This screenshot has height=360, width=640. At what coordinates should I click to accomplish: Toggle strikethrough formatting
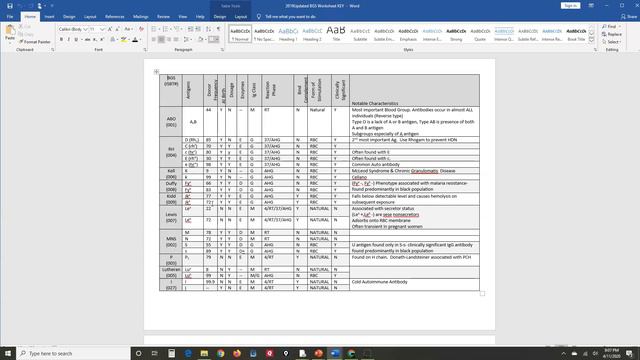tap(87, 40)
